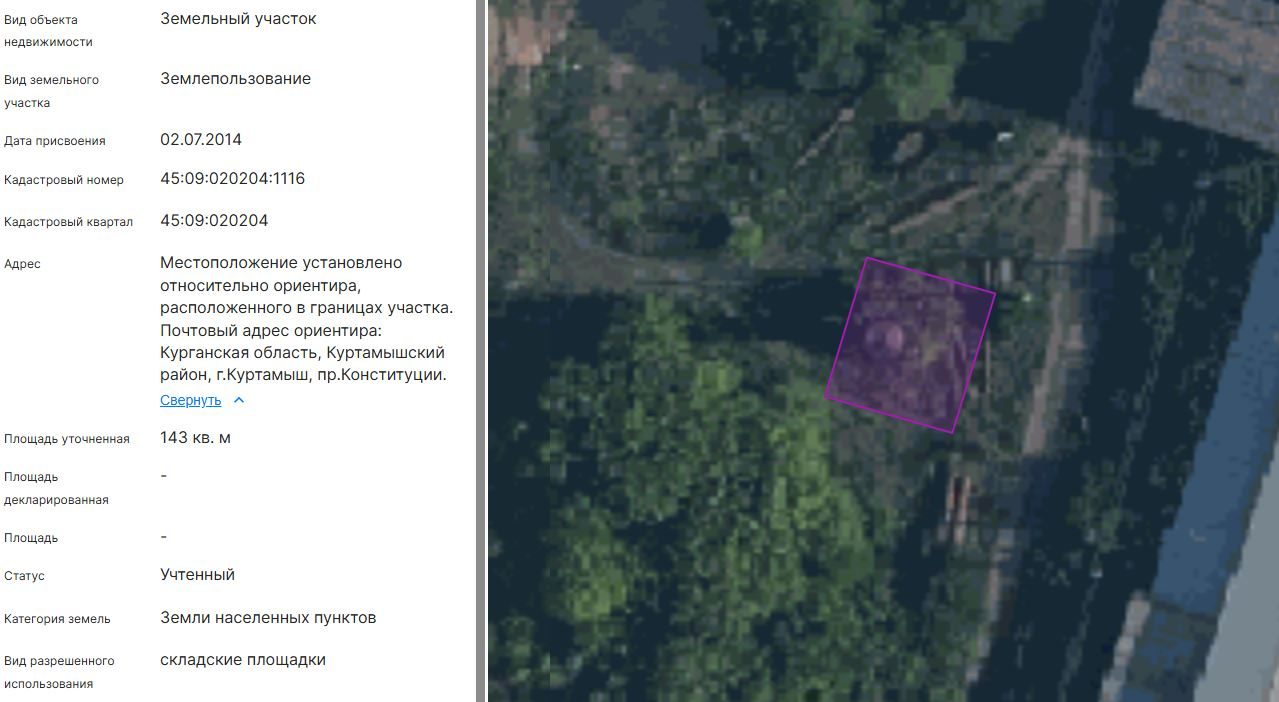This screenshot has height=702, width=1279.
Task: Select the Землепользование parcel type value
Action: pyautogui.click(x=235, y=79)
